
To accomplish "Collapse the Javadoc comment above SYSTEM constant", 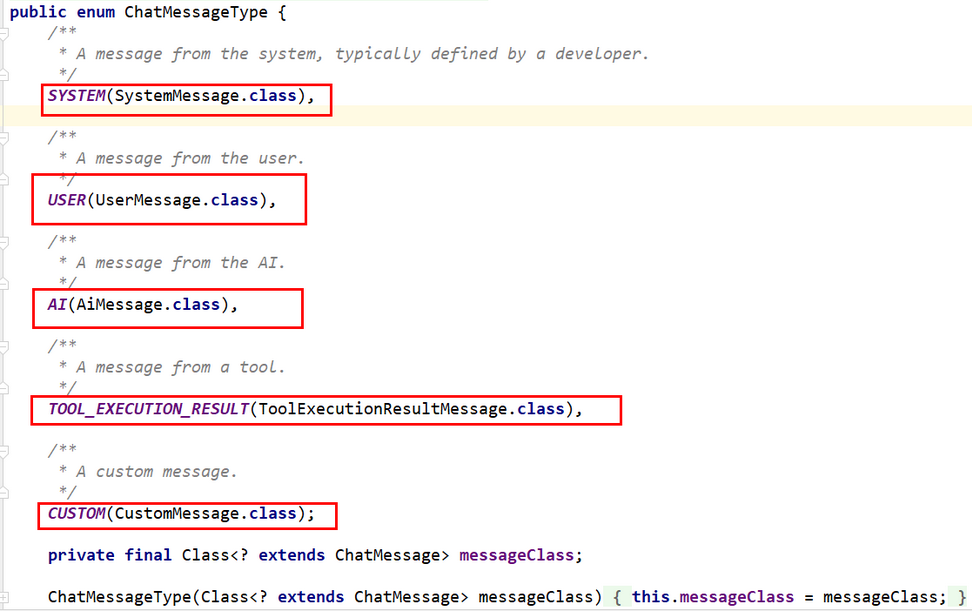I will [4, 33].
